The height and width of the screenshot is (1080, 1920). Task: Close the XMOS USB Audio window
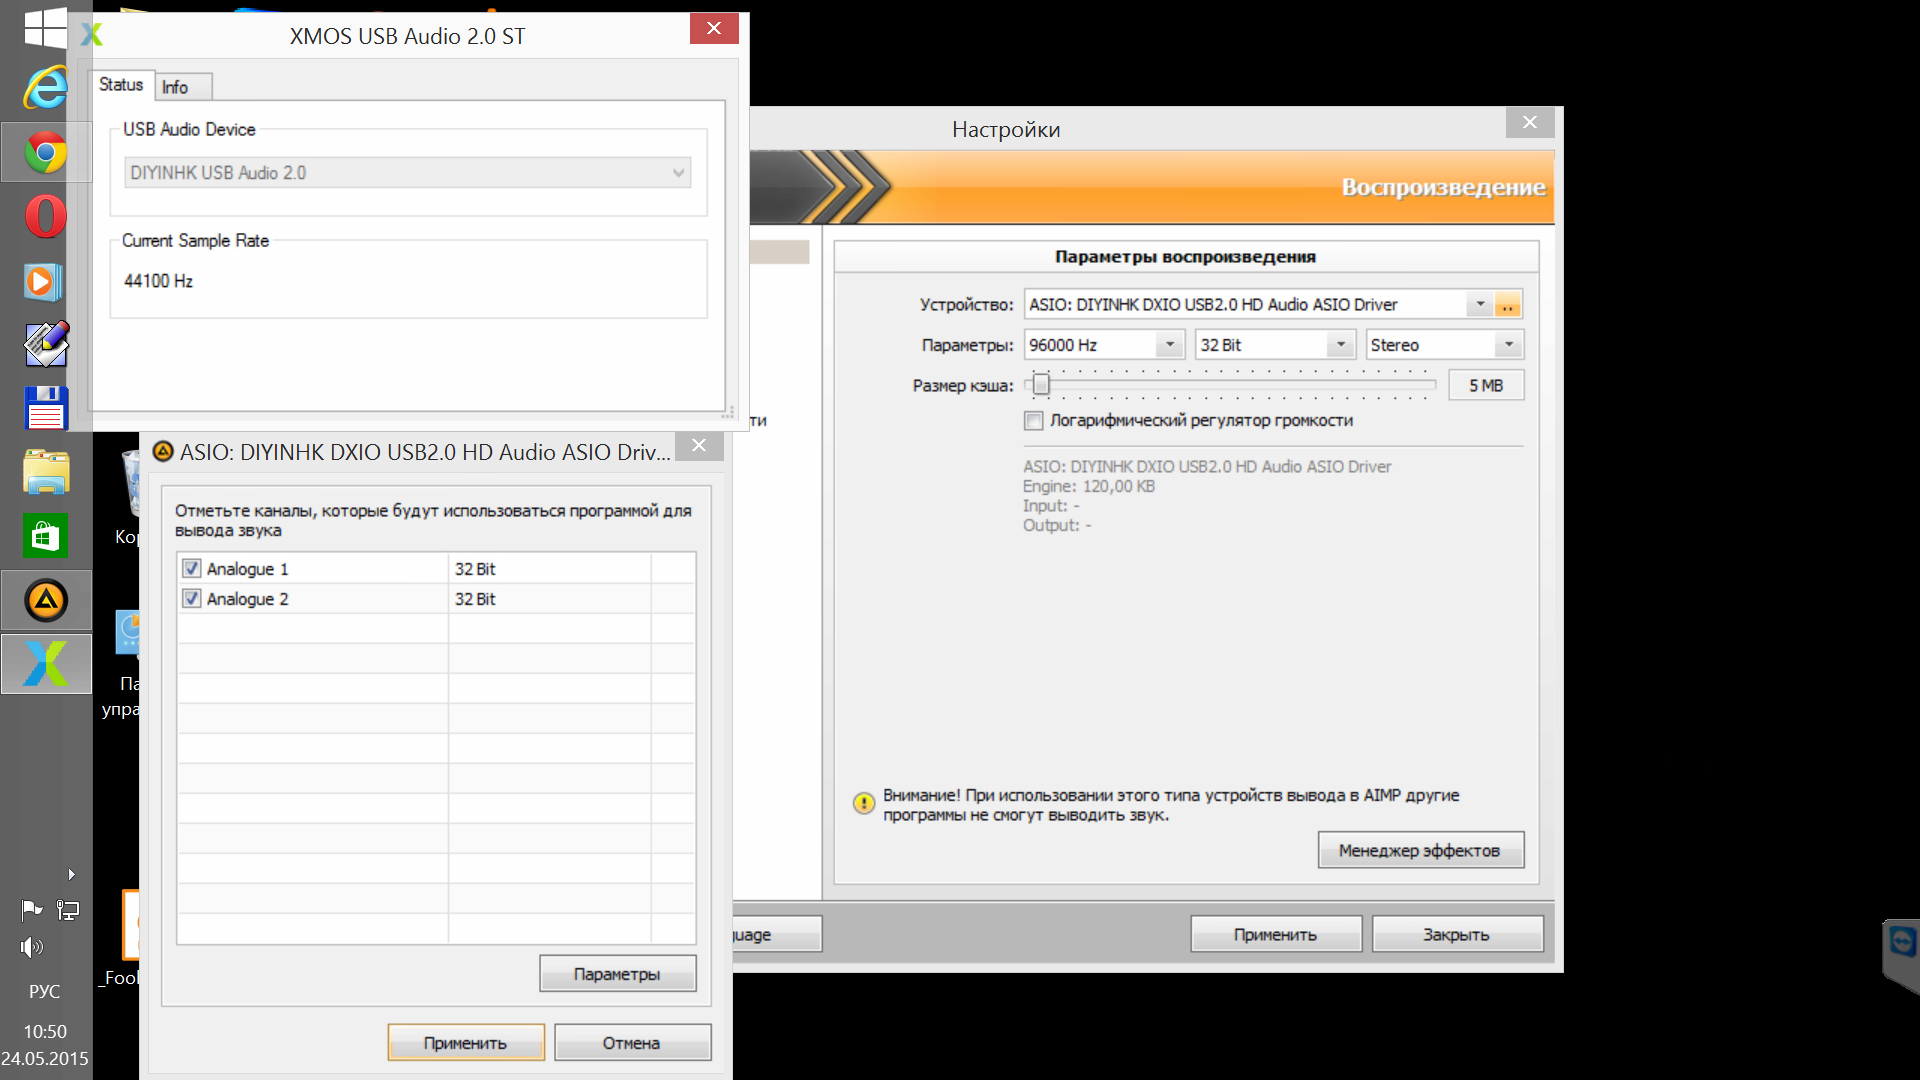(x=714, y=28)
